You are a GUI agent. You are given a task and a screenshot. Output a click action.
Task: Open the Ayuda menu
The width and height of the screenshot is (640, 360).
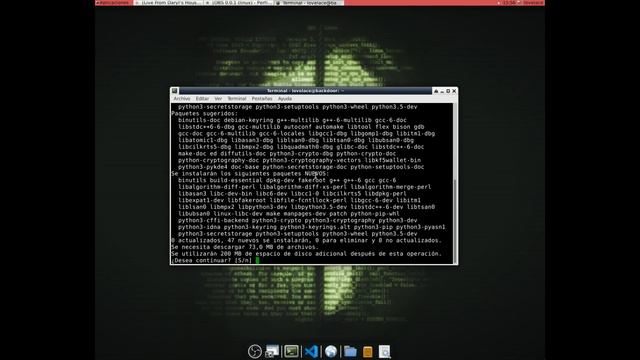pos(285,99)
